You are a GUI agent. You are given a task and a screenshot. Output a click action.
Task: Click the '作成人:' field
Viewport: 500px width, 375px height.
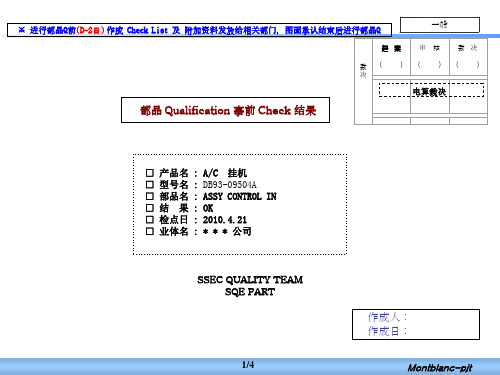pyautogui.click(x=388, y=317)
